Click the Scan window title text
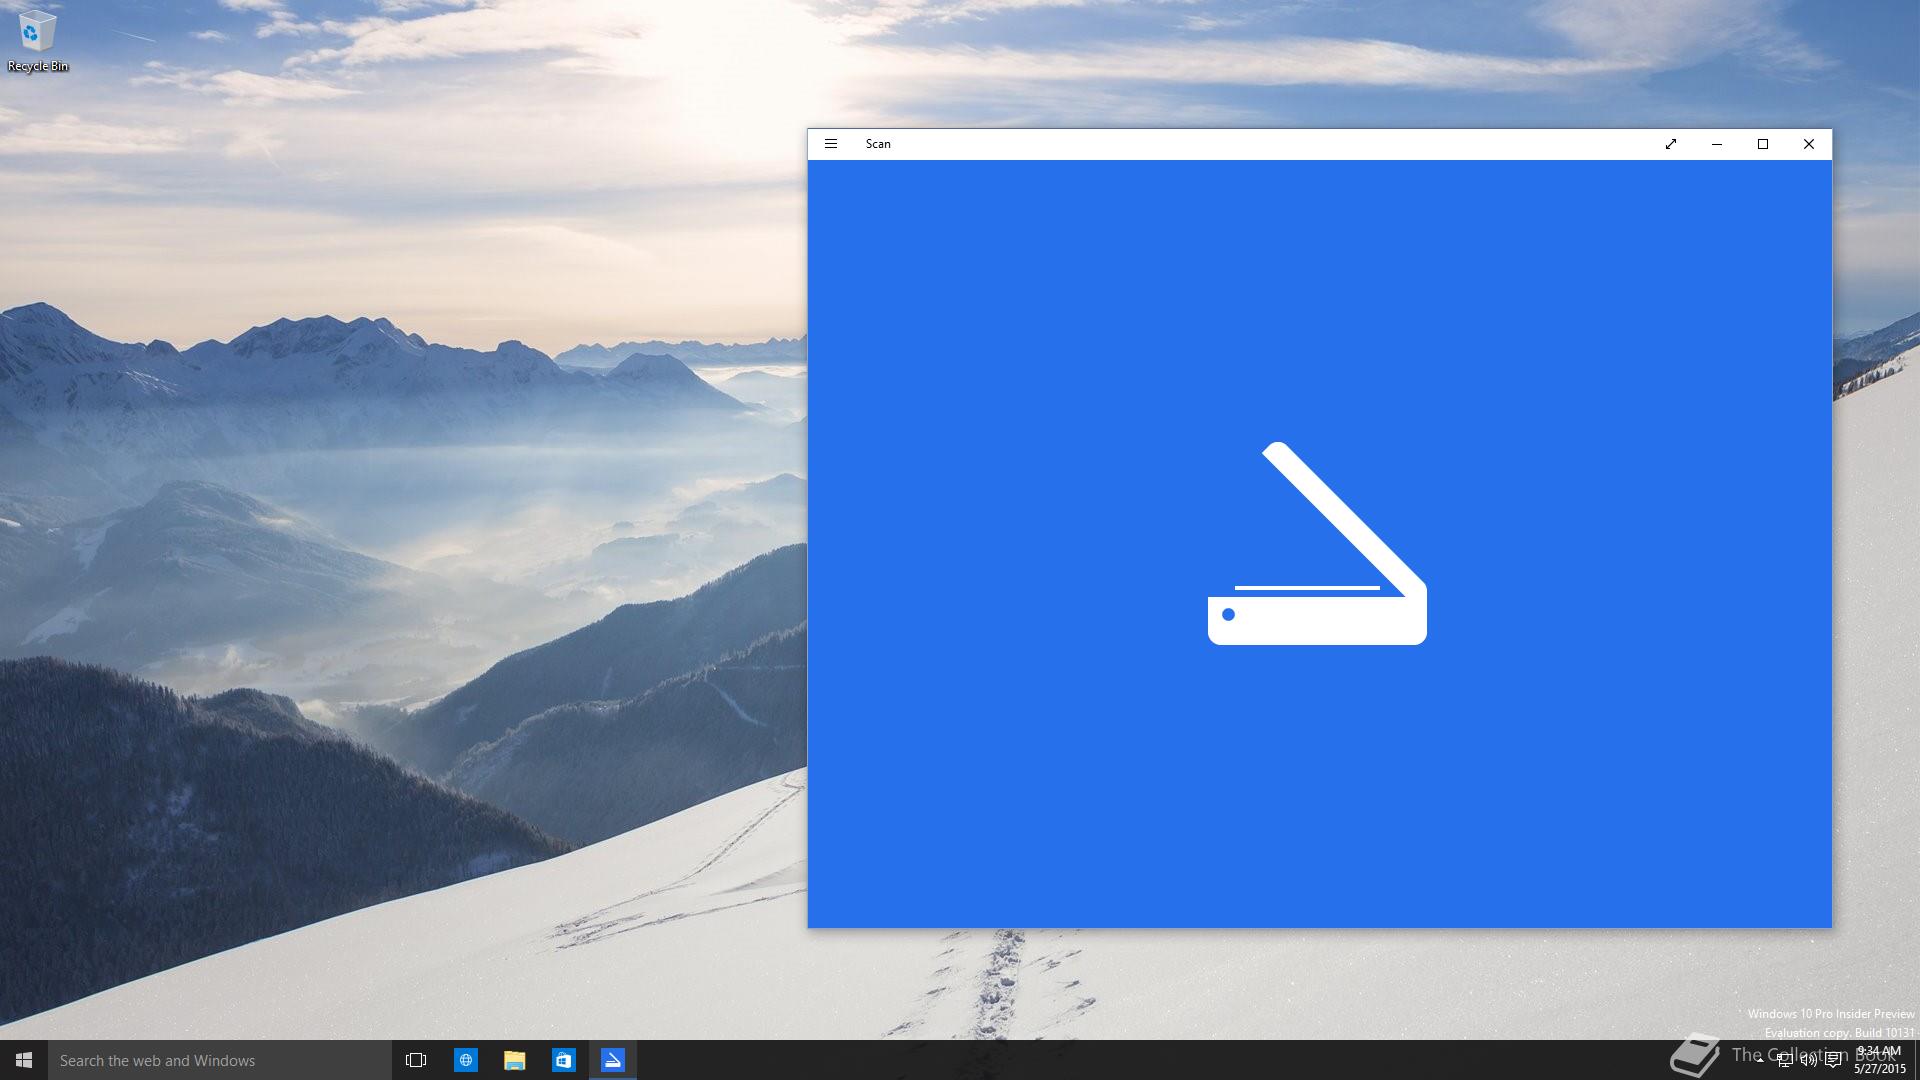The width and height of the screenshot is (1920, 1080). (x=878, y=144)
